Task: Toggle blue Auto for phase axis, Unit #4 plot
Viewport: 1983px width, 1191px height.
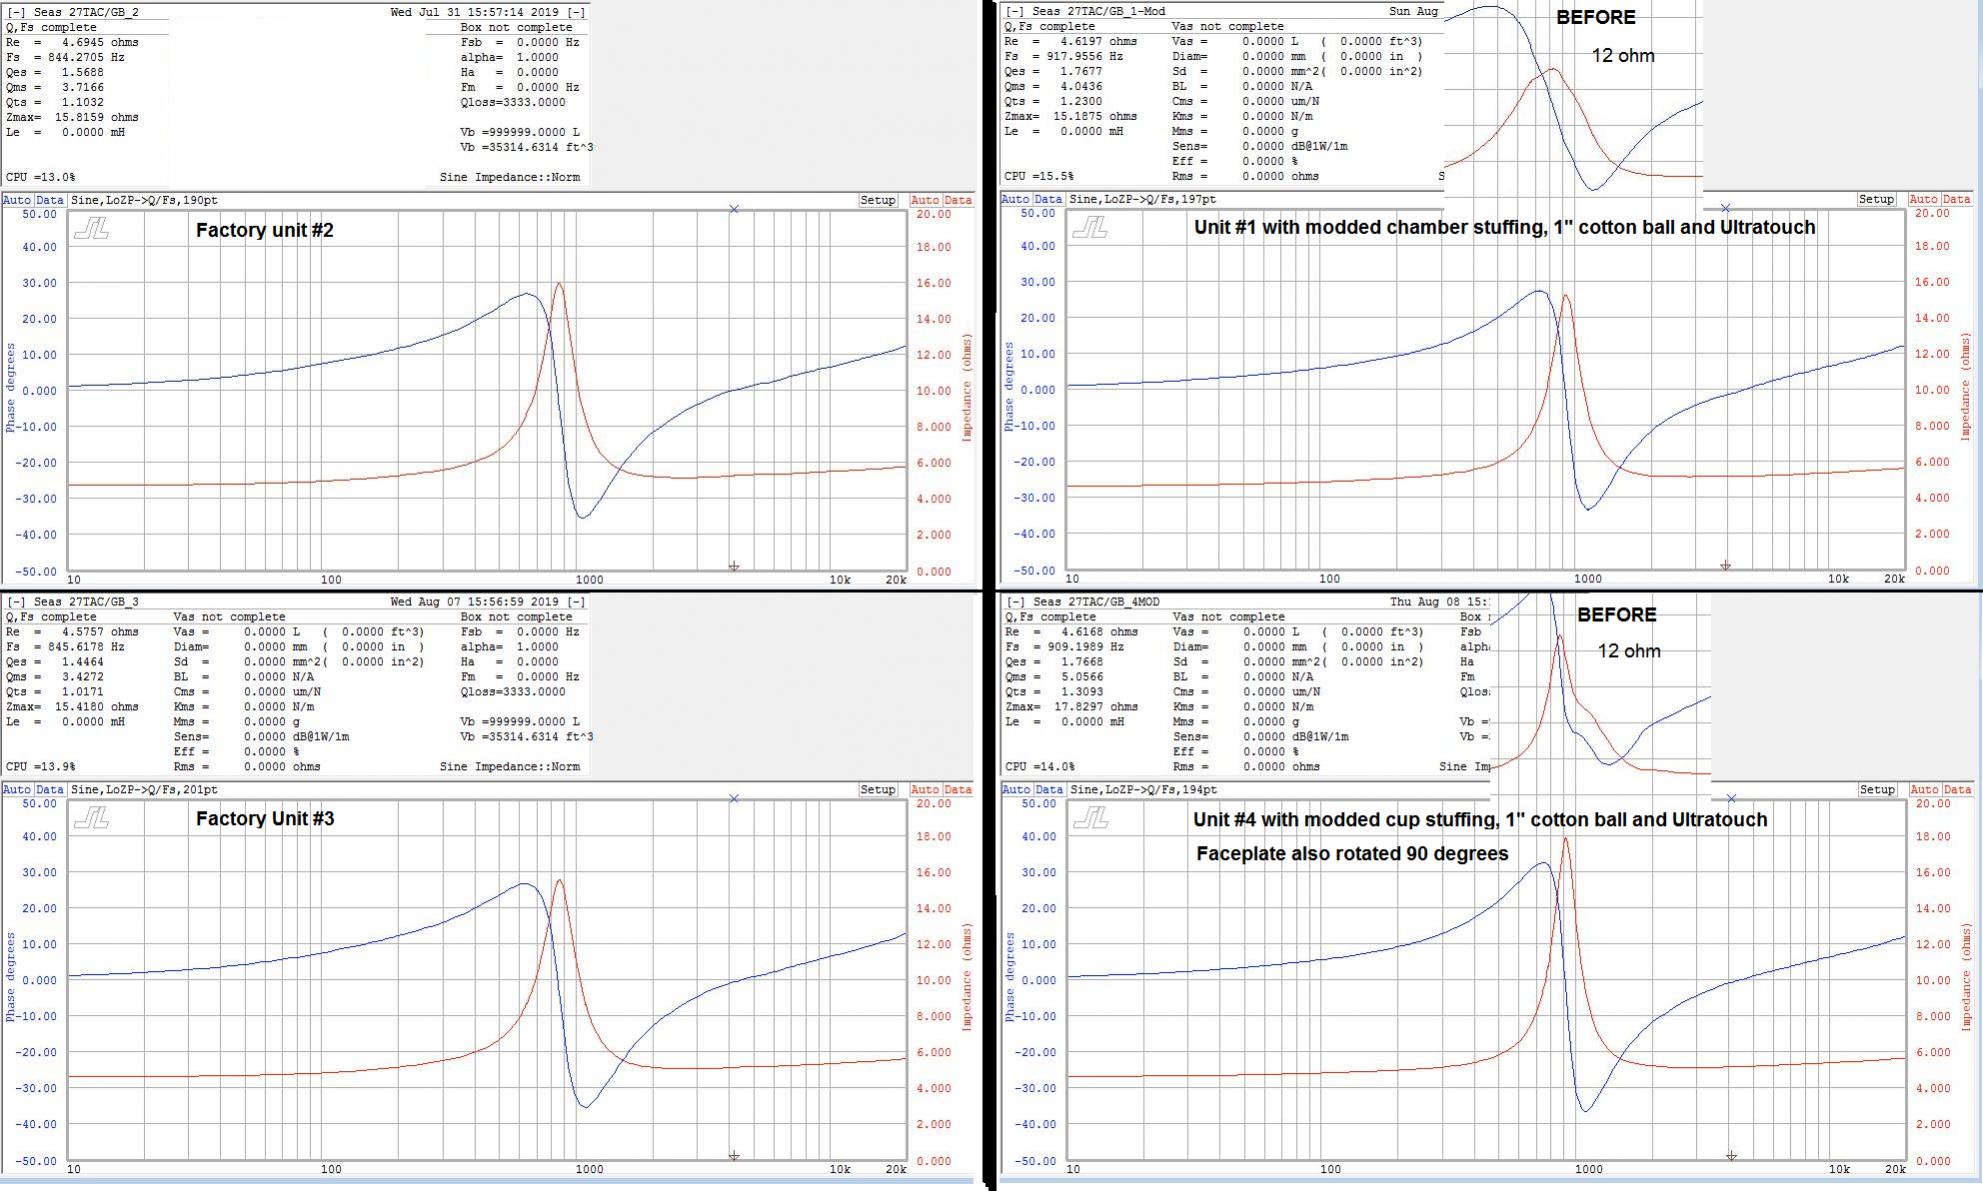Action: [x=1016, y=789]
